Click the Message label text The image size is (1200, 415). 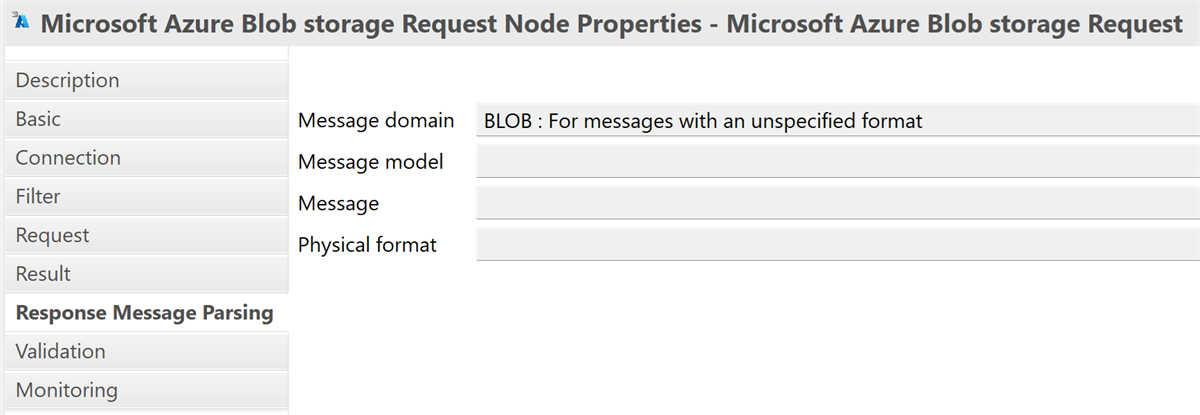point(338,204)
